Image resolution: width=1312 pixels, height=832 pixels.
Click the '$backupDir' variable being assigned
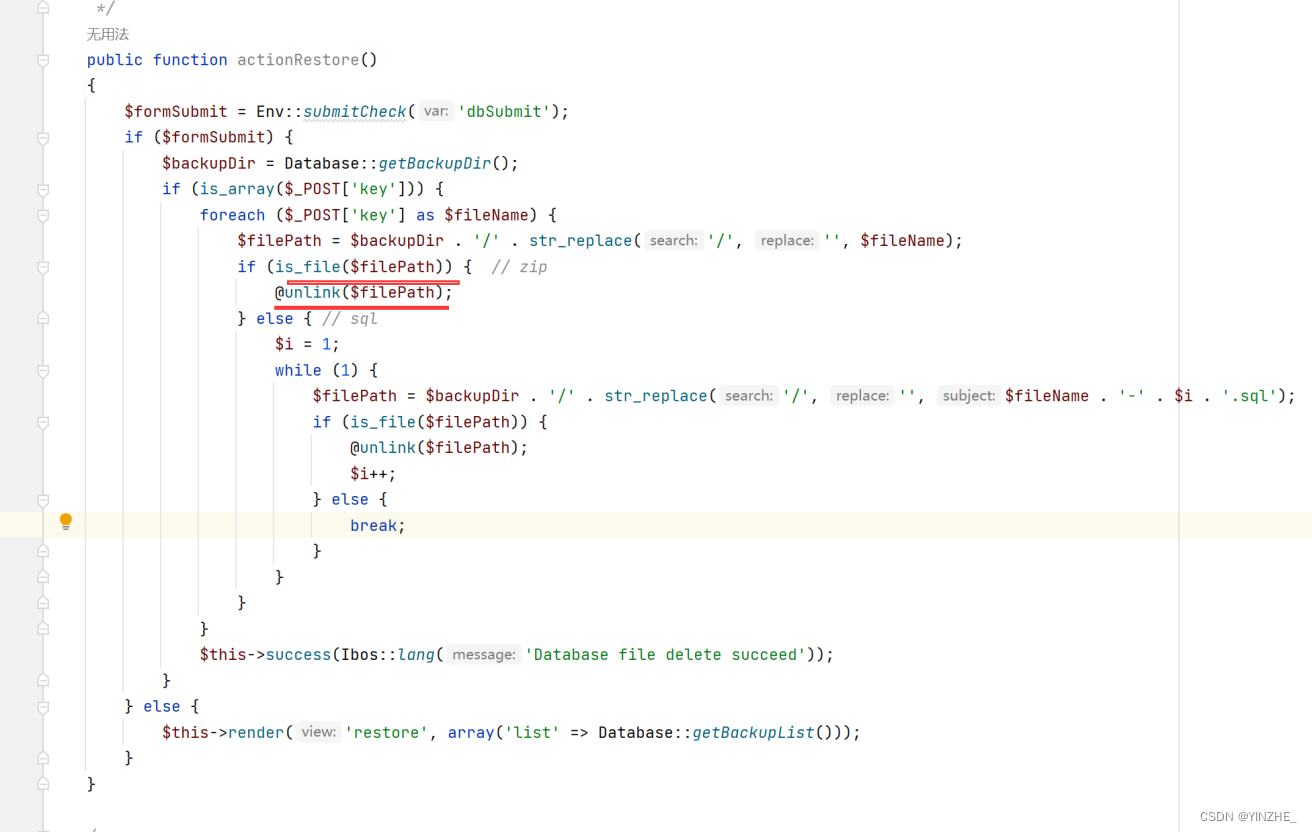click(208, 163)
